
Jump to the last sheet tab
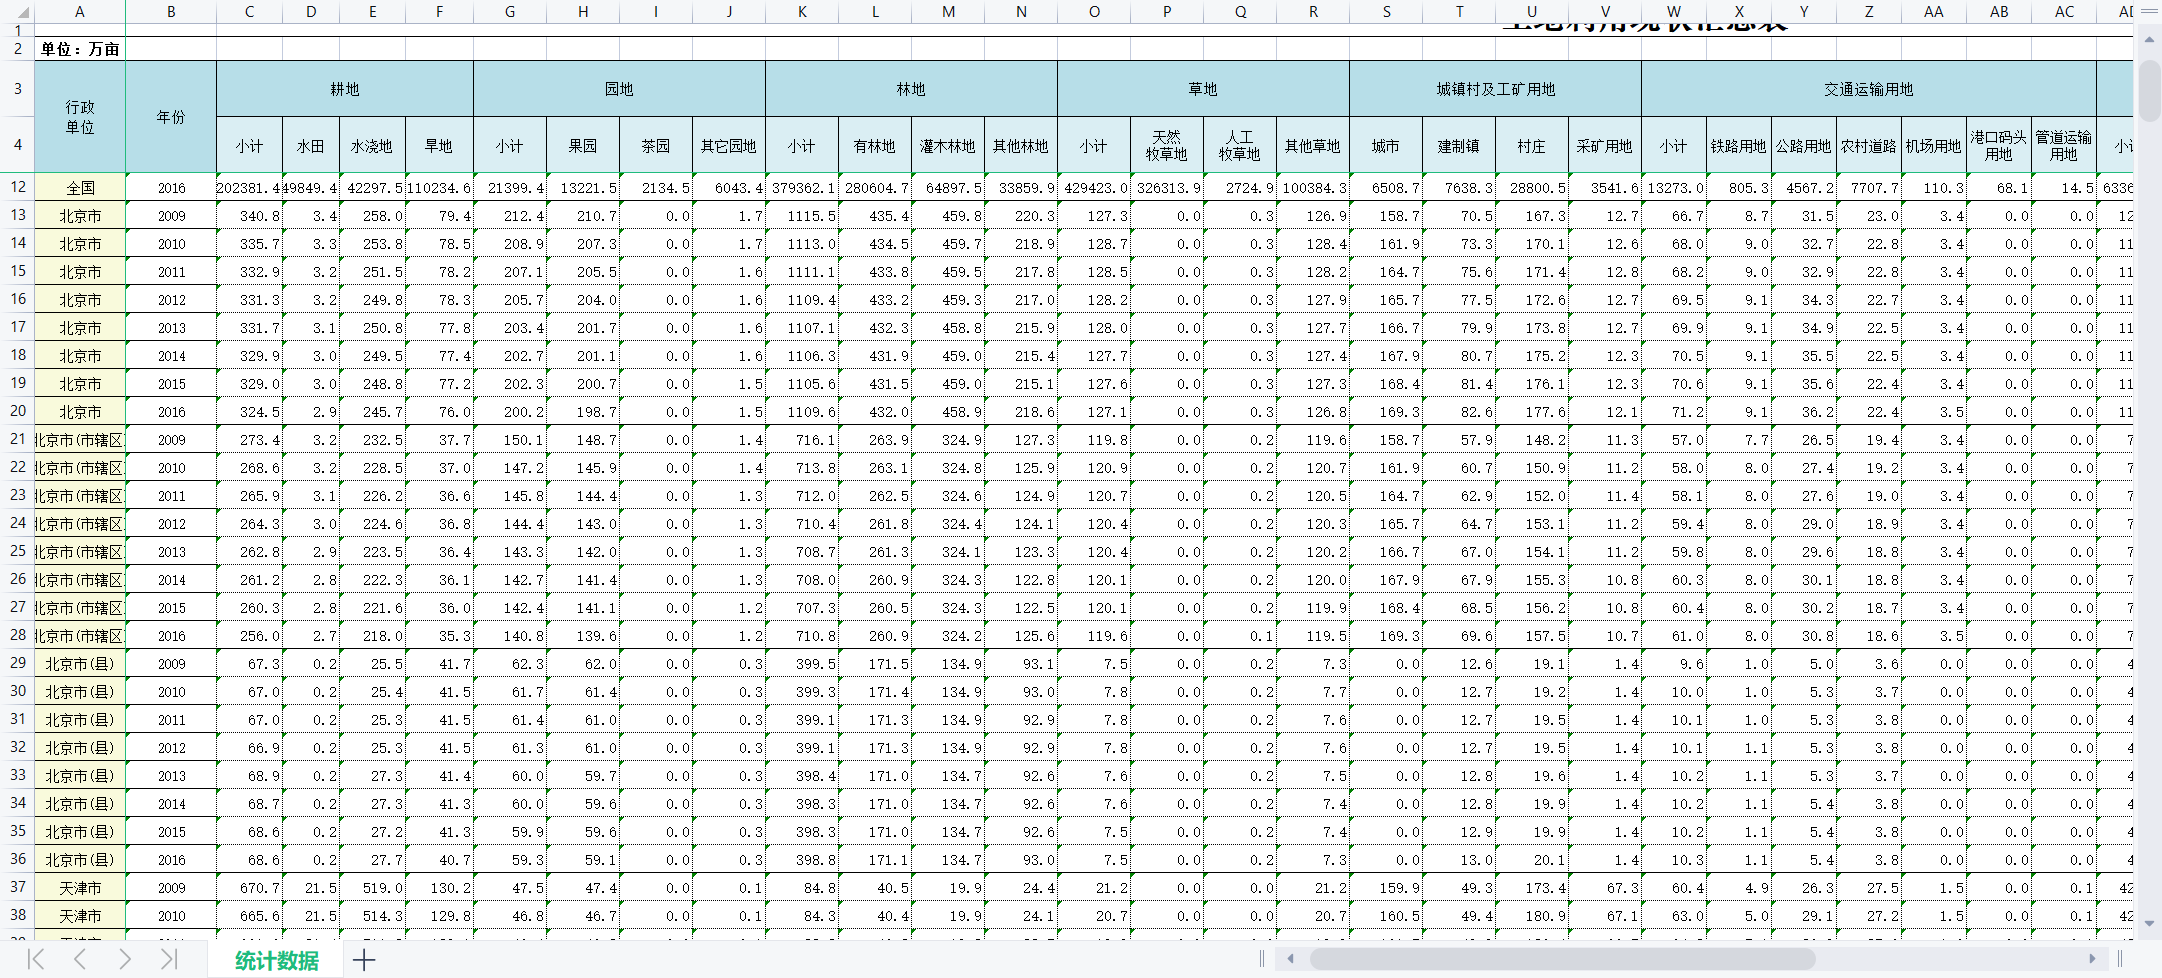point(168,960)
